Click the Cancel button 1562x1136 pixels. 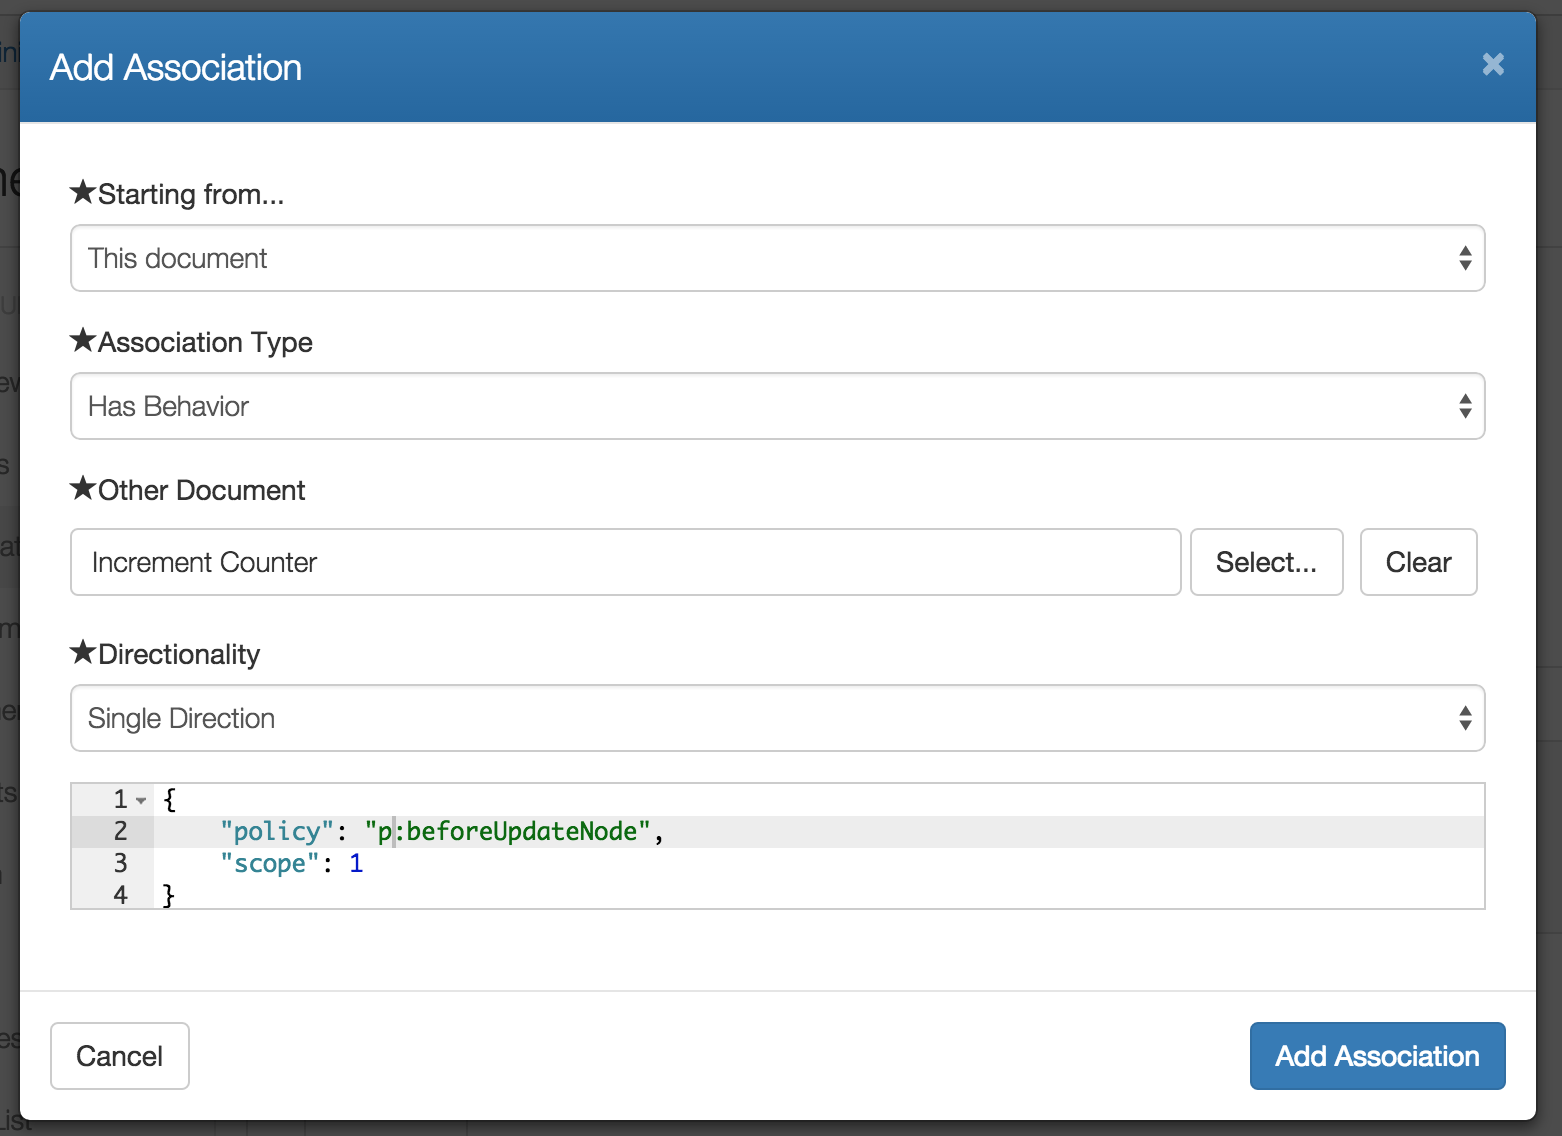click(120, 1056)
